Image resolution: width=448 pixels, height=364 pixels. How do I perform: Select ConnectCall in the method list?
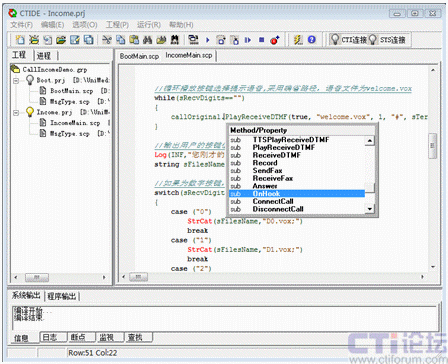point(273,201)
